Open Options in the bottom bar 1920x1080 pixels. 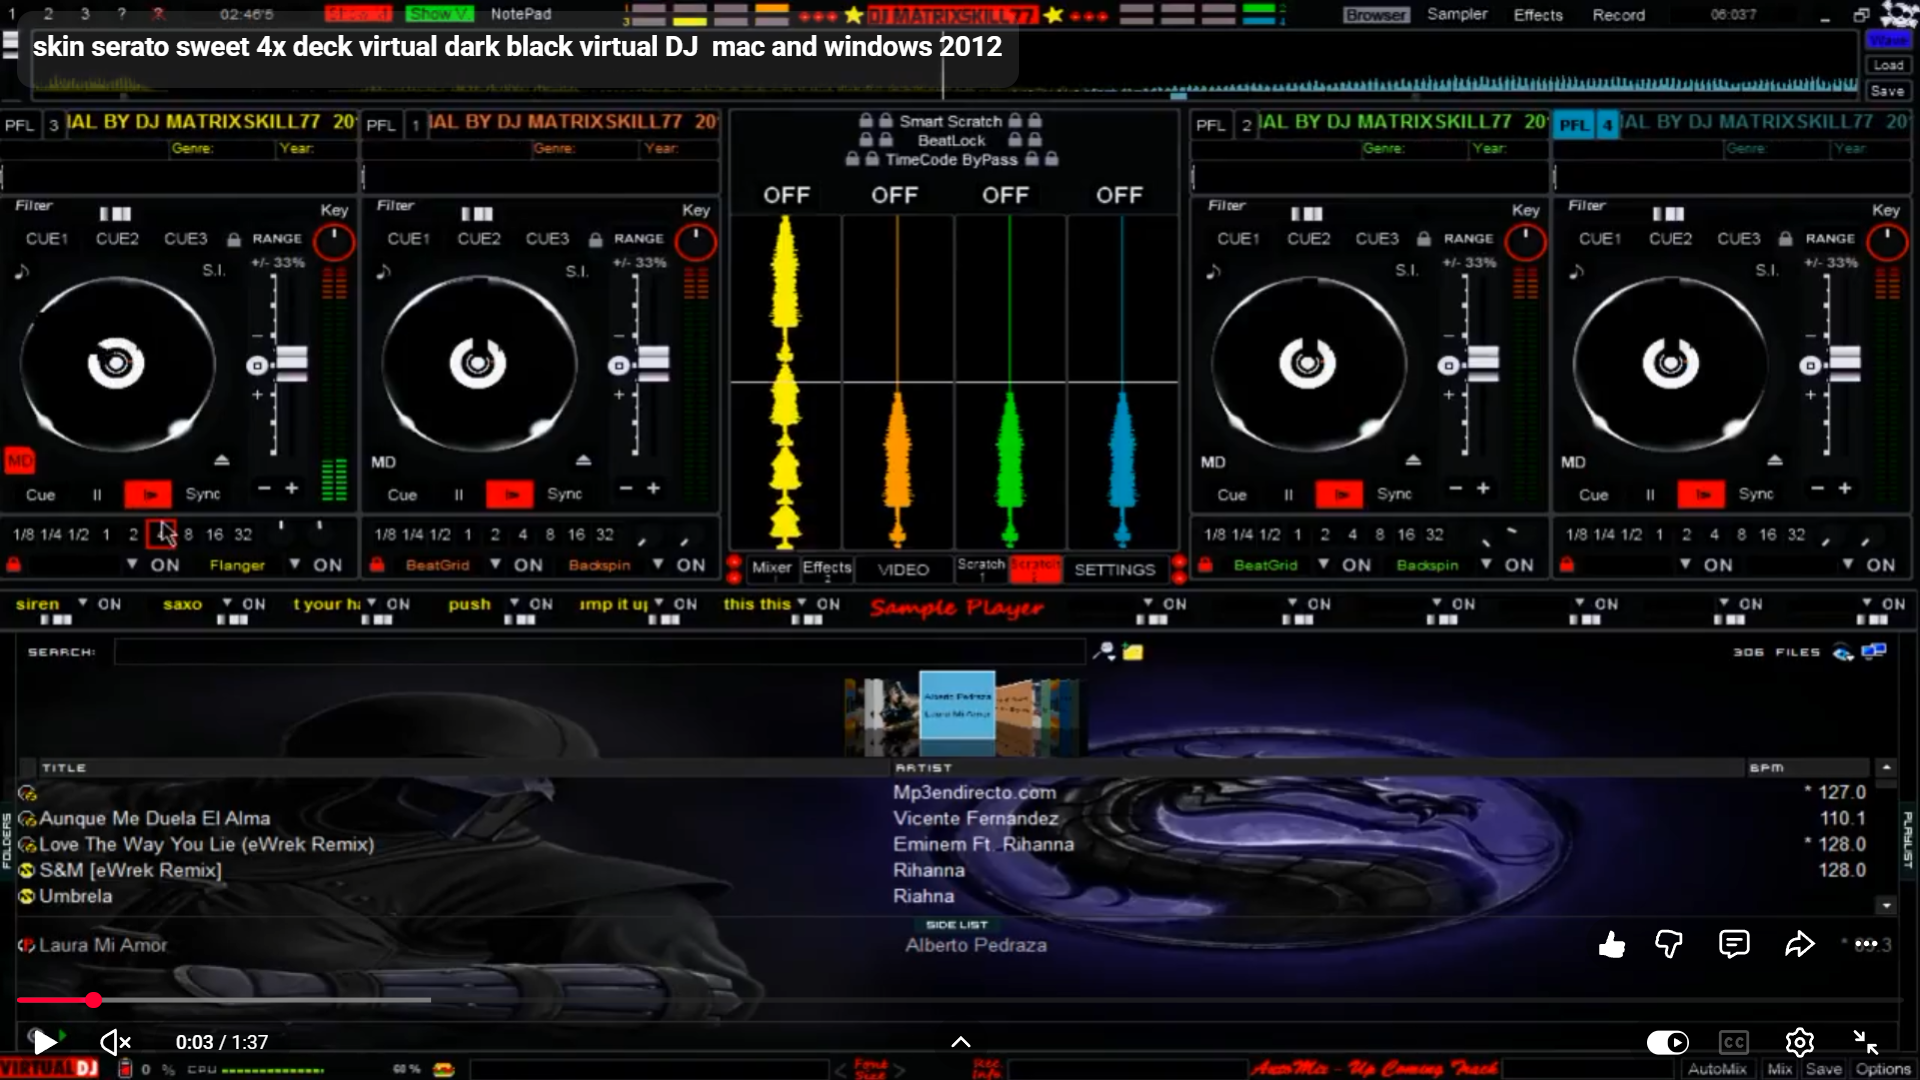coord(1883,1069)
